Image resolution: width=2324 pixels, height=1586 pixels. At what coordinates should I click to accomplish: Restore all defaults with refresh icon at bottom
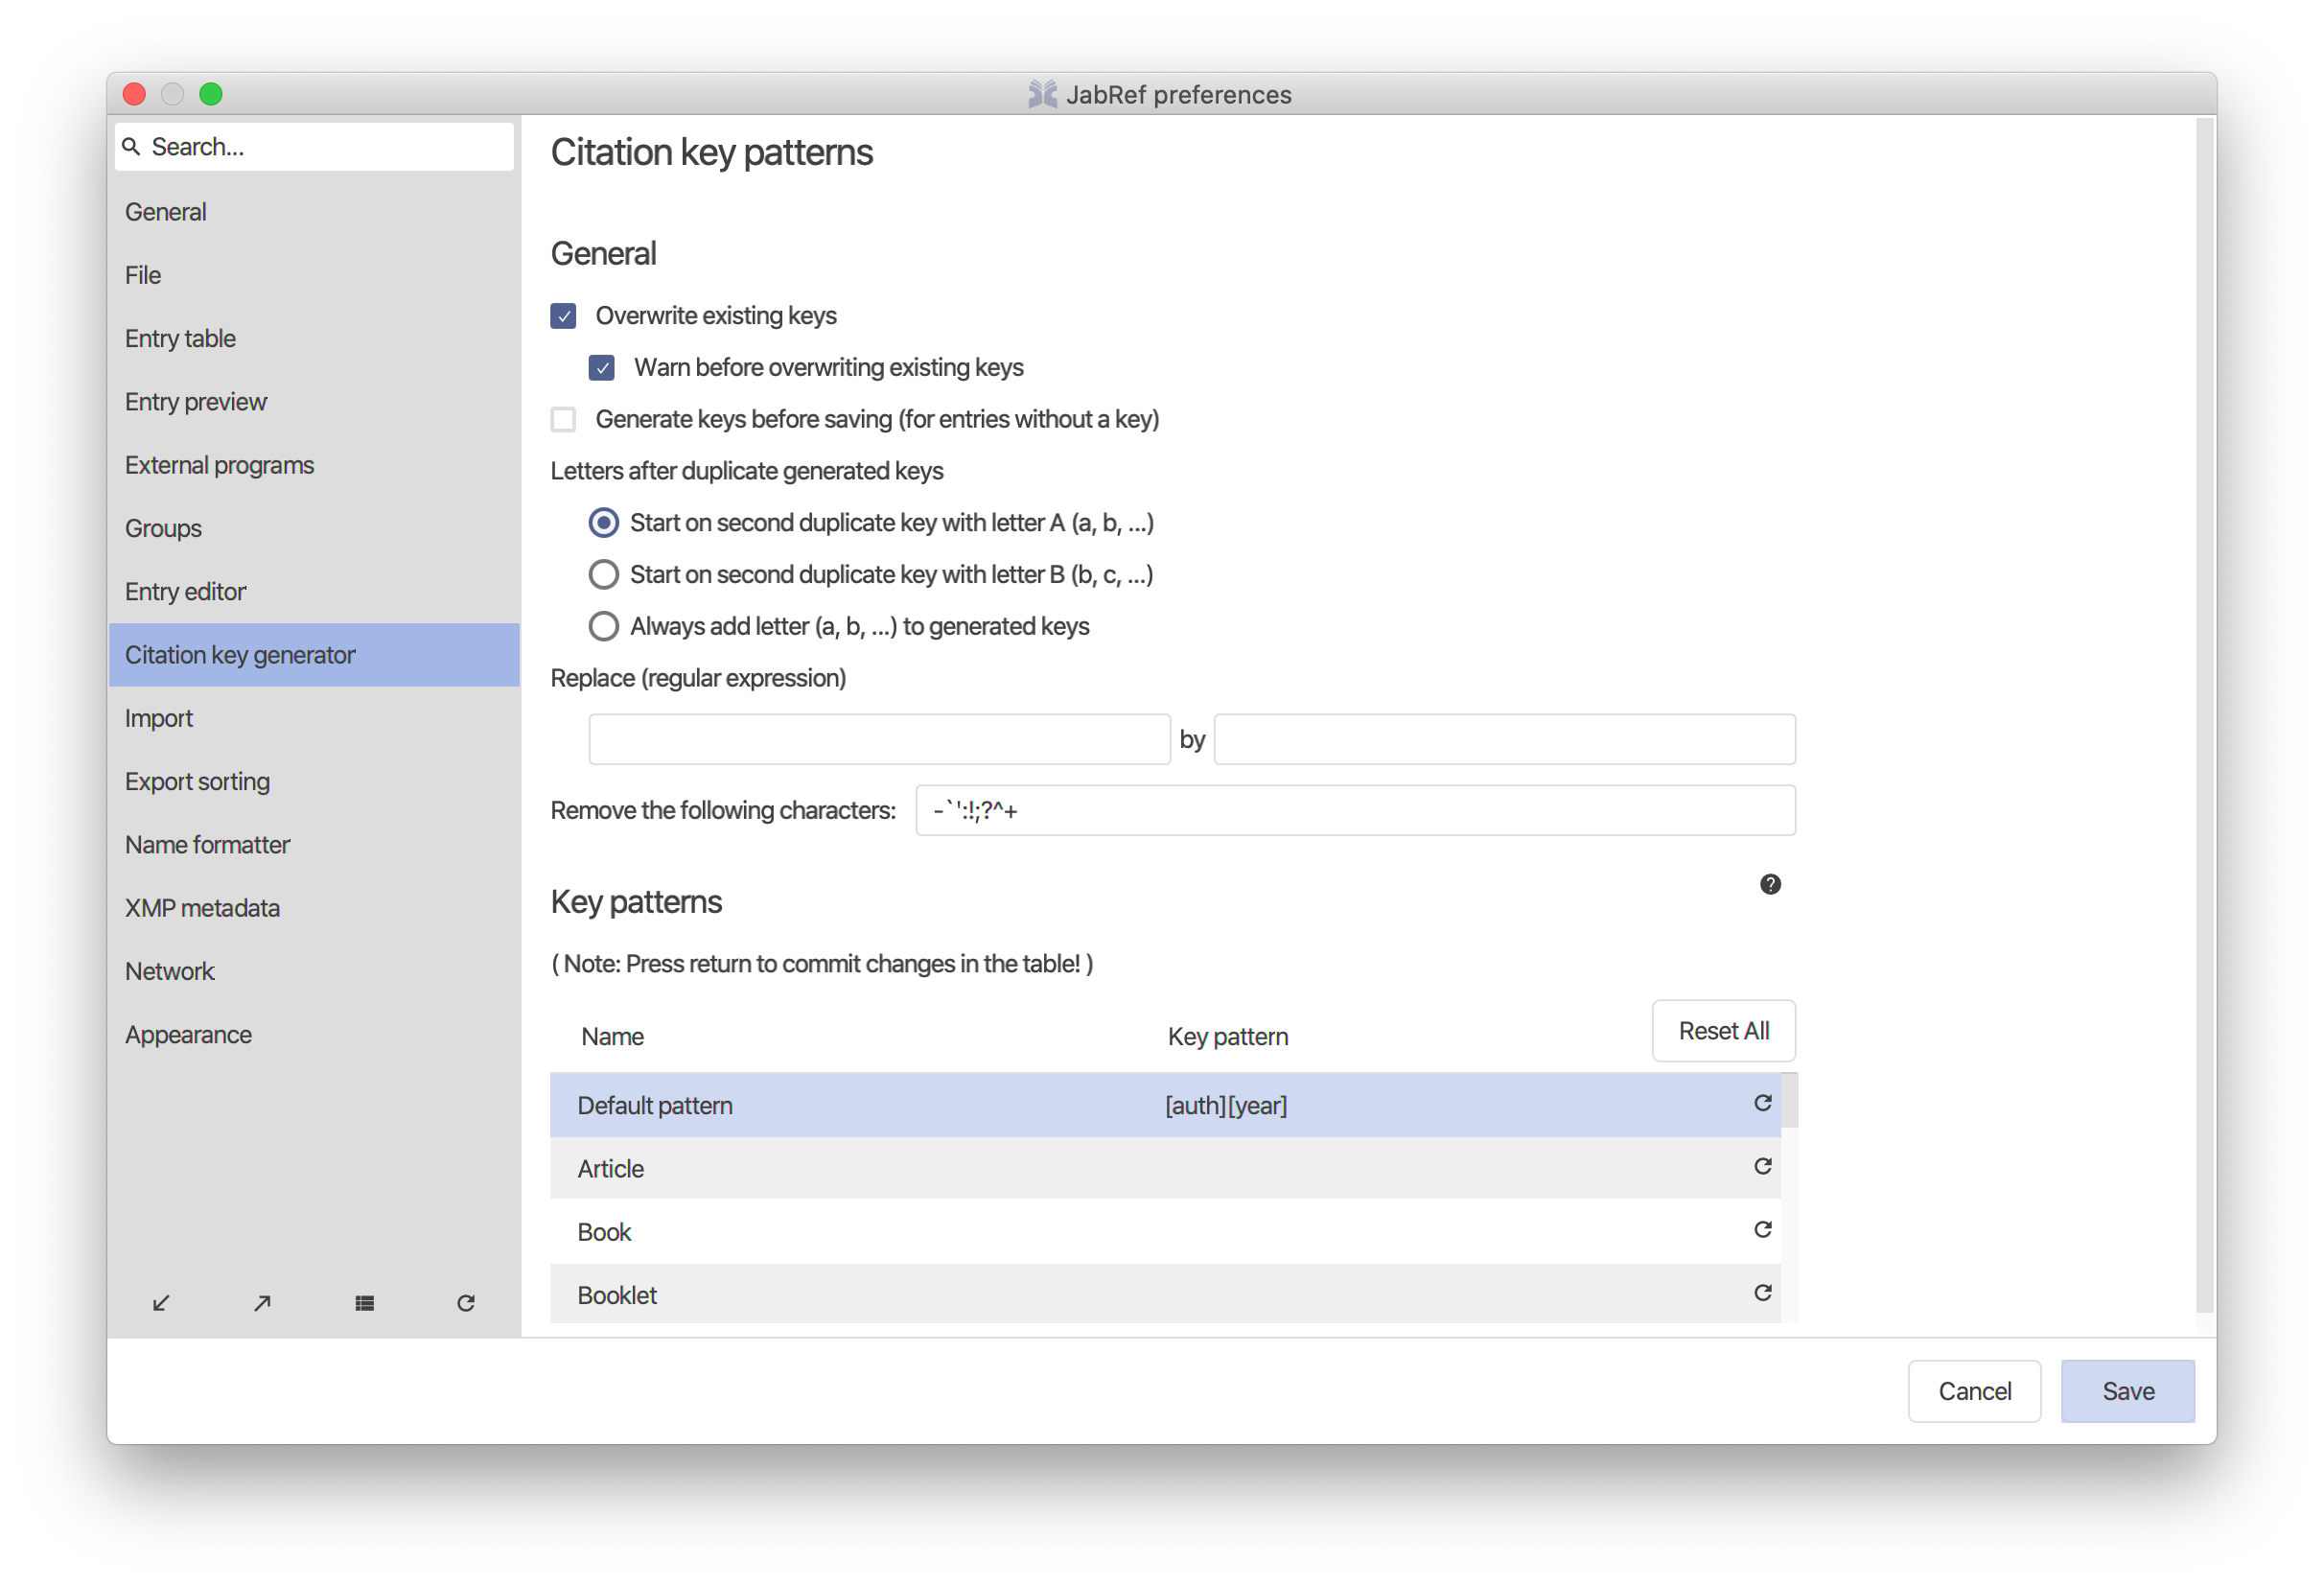tap(465, 1302)
